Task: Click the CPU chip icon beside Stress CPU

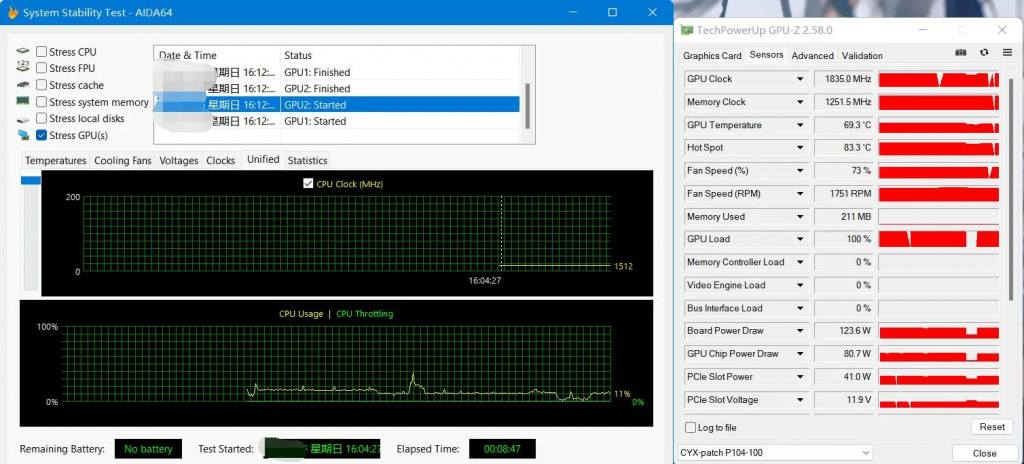Action: click(x=24, y=52)
